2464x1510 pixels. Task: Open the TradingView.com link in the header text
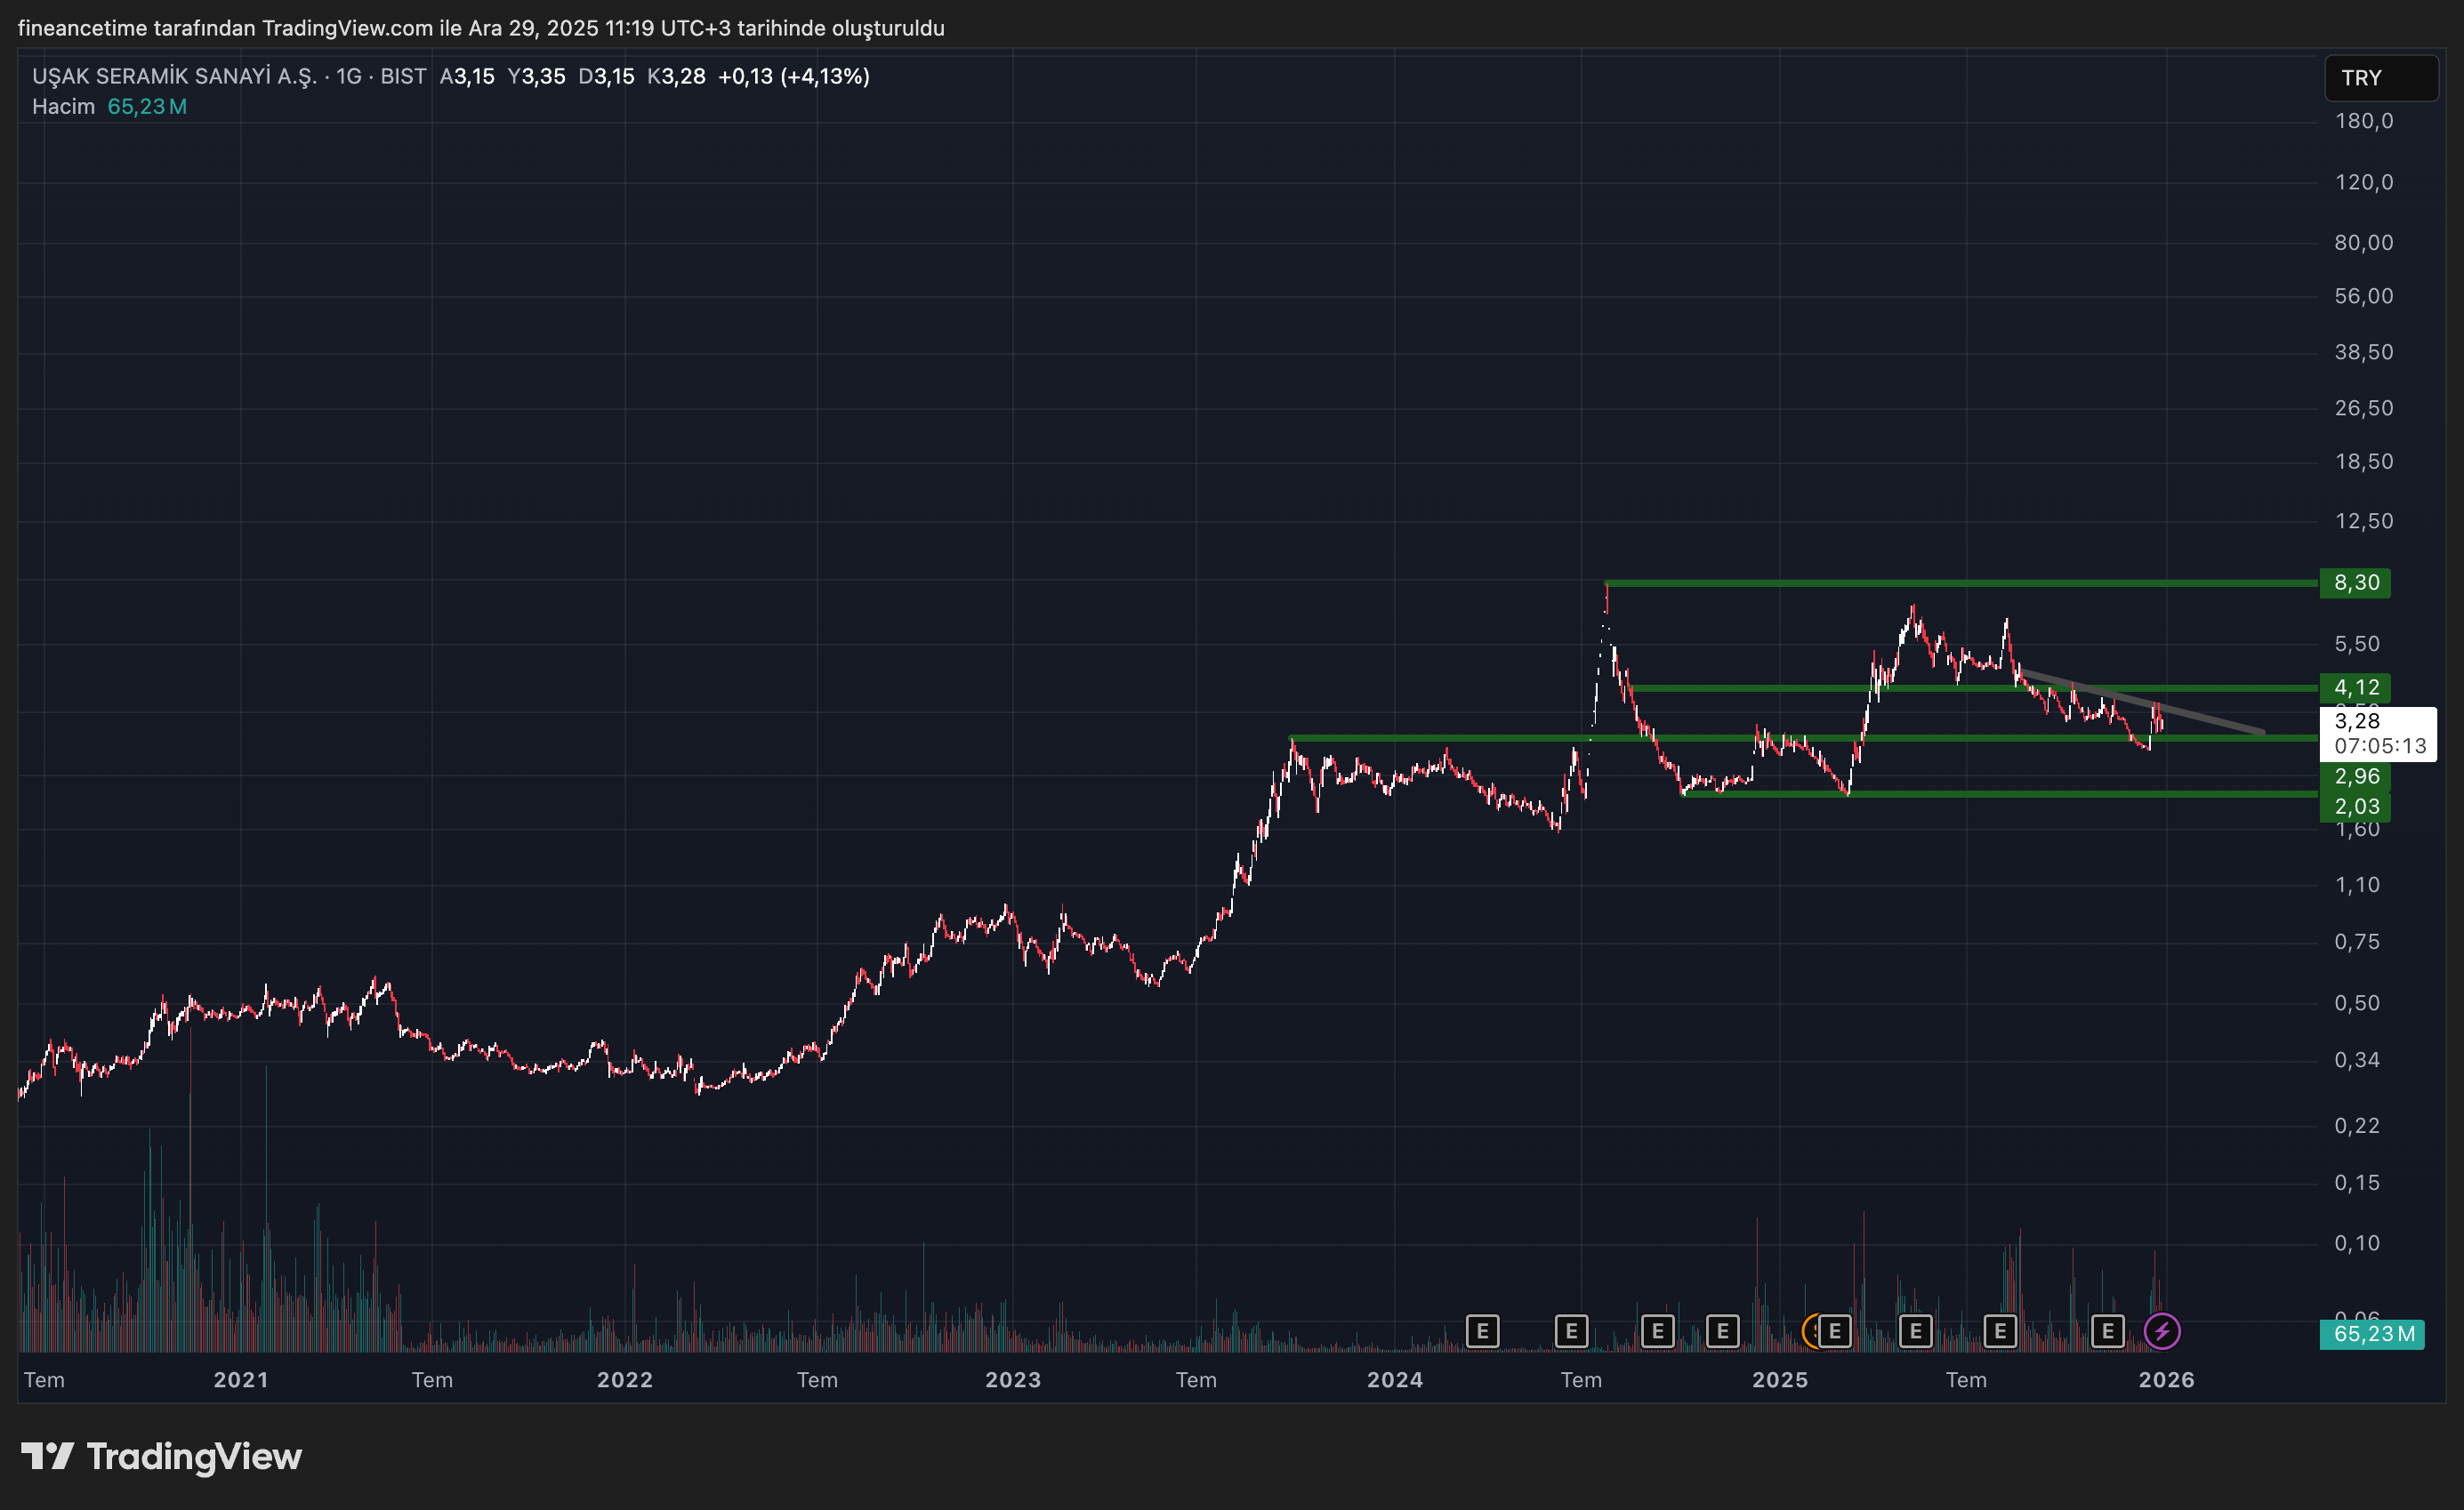click(347, 28)
